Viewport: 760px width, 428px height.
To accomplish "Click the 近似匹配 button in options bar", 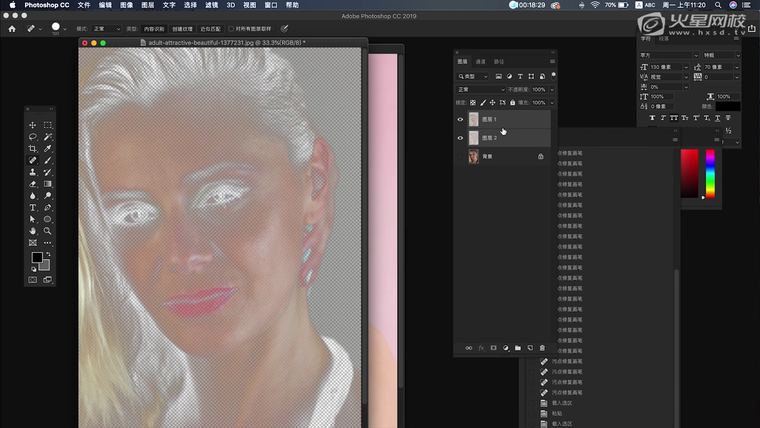I will [211, 29].
